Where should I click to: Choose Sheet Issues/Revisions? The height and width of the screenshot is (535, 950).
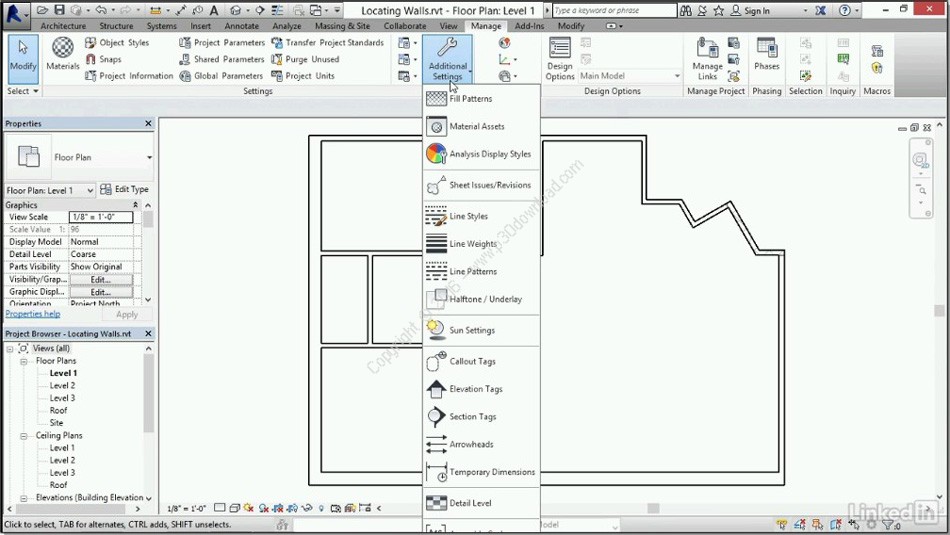tap(480, 185)
